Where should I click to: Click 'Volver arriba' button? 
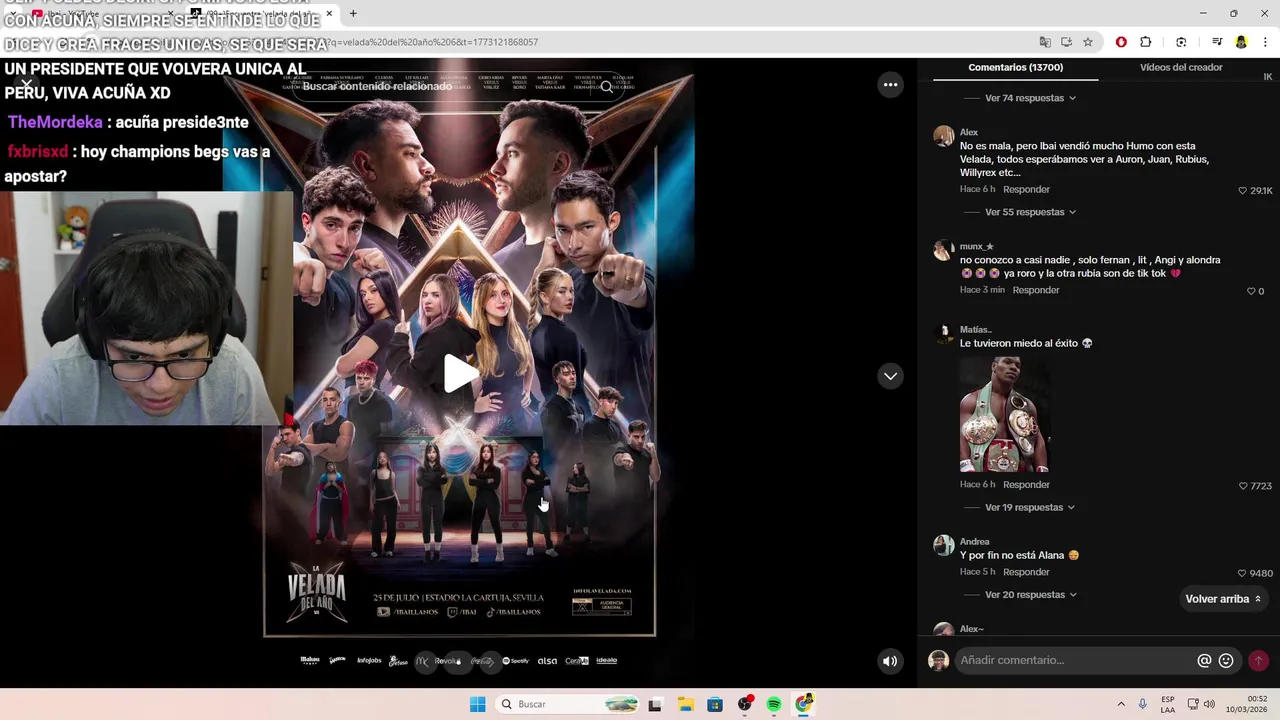point(1223,599)
